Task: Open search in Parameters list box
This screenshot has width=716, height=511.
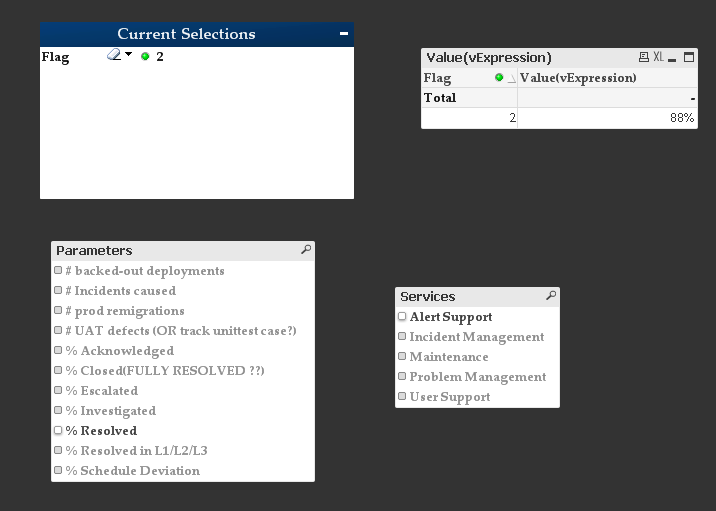Action: pos(306,250)
